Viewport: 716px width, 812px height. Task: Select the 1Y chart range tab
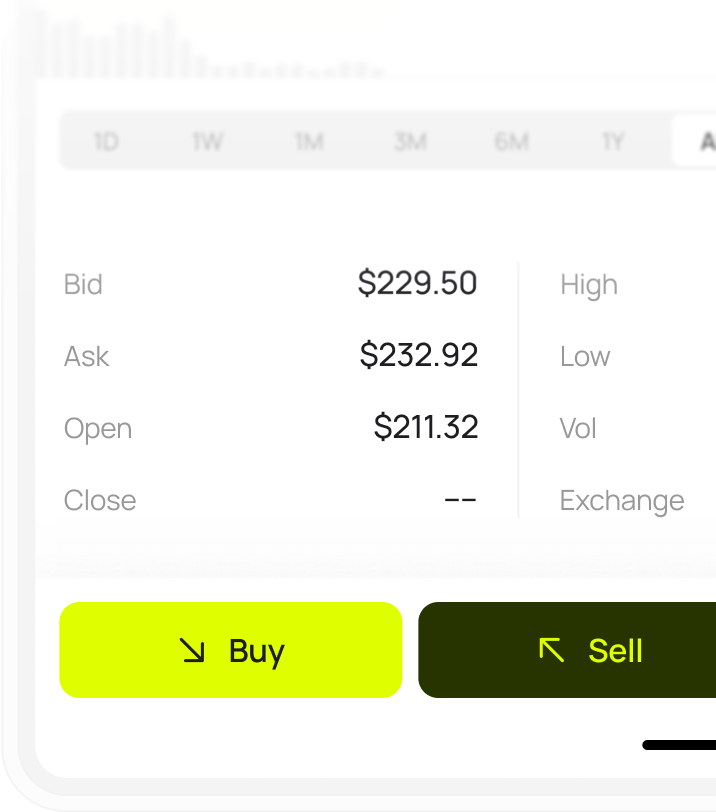pyautogui.click(x=613, y=142)
